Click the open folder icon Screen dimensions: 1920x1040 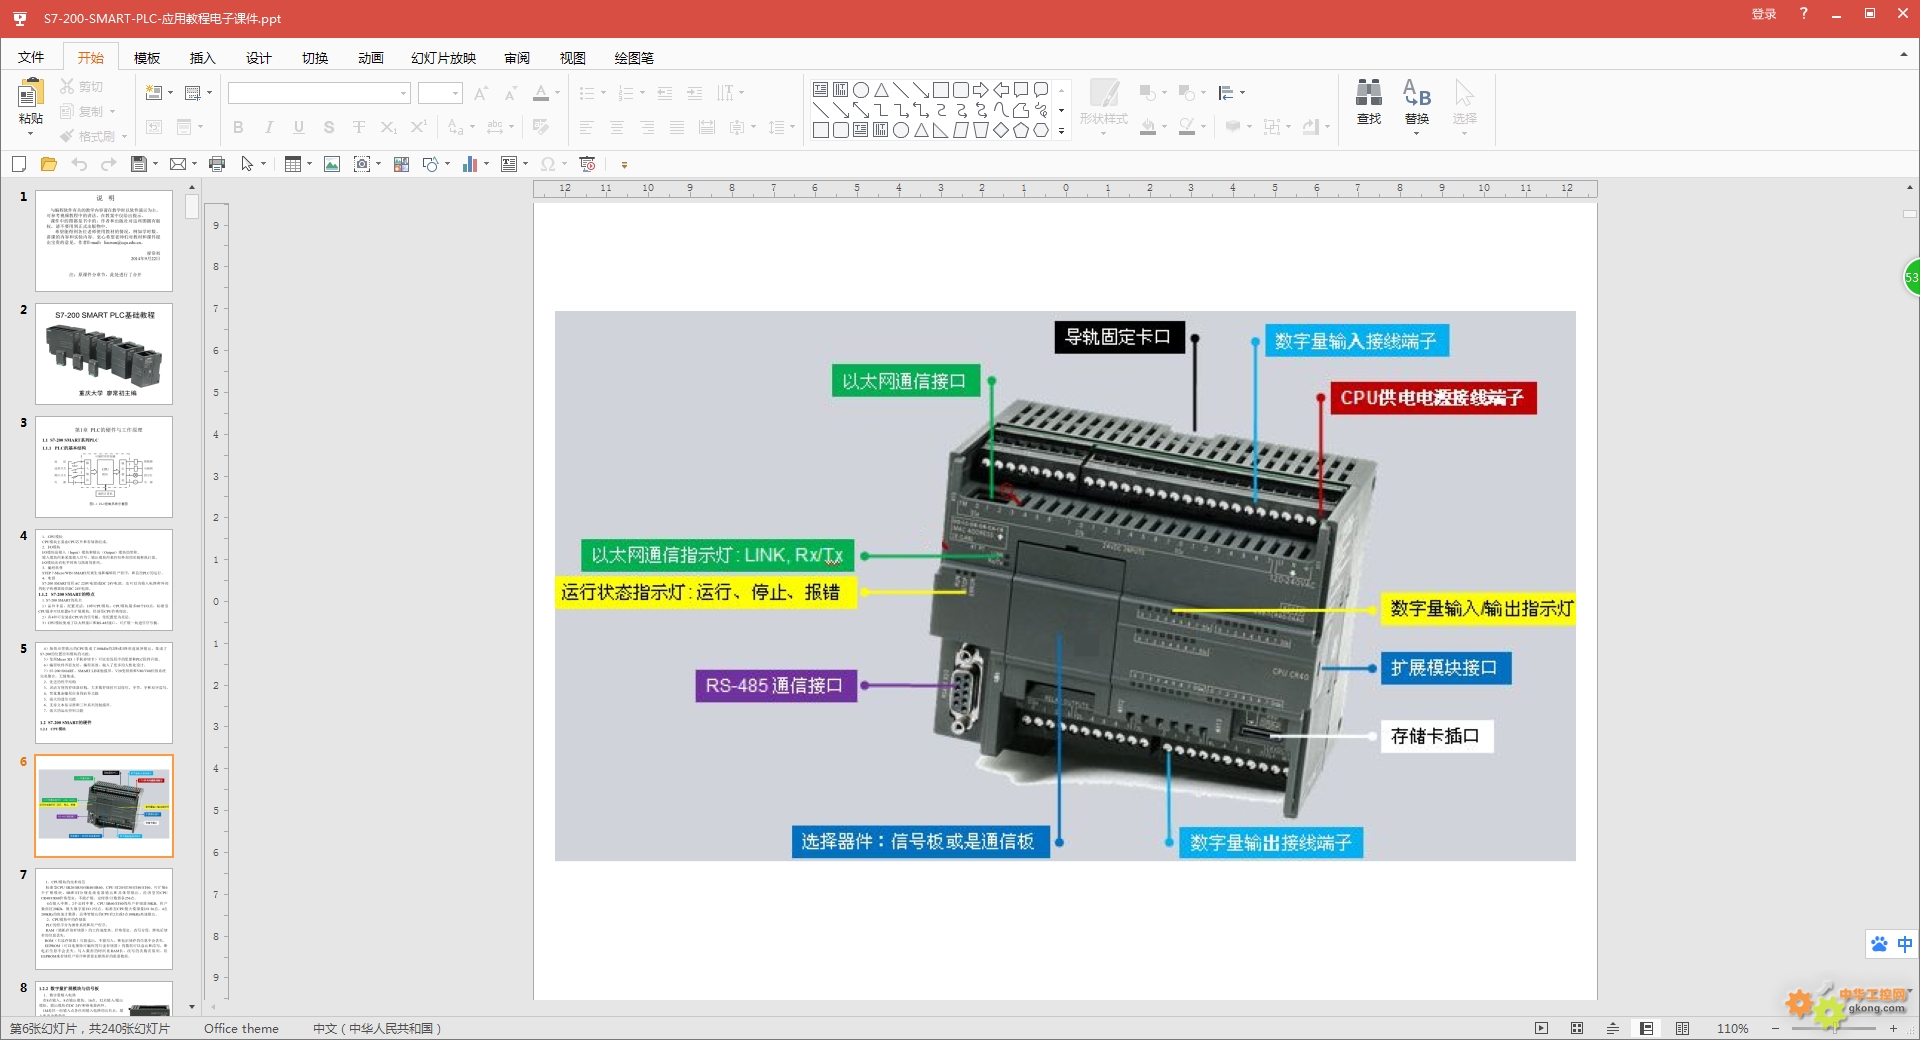point(48,164)
